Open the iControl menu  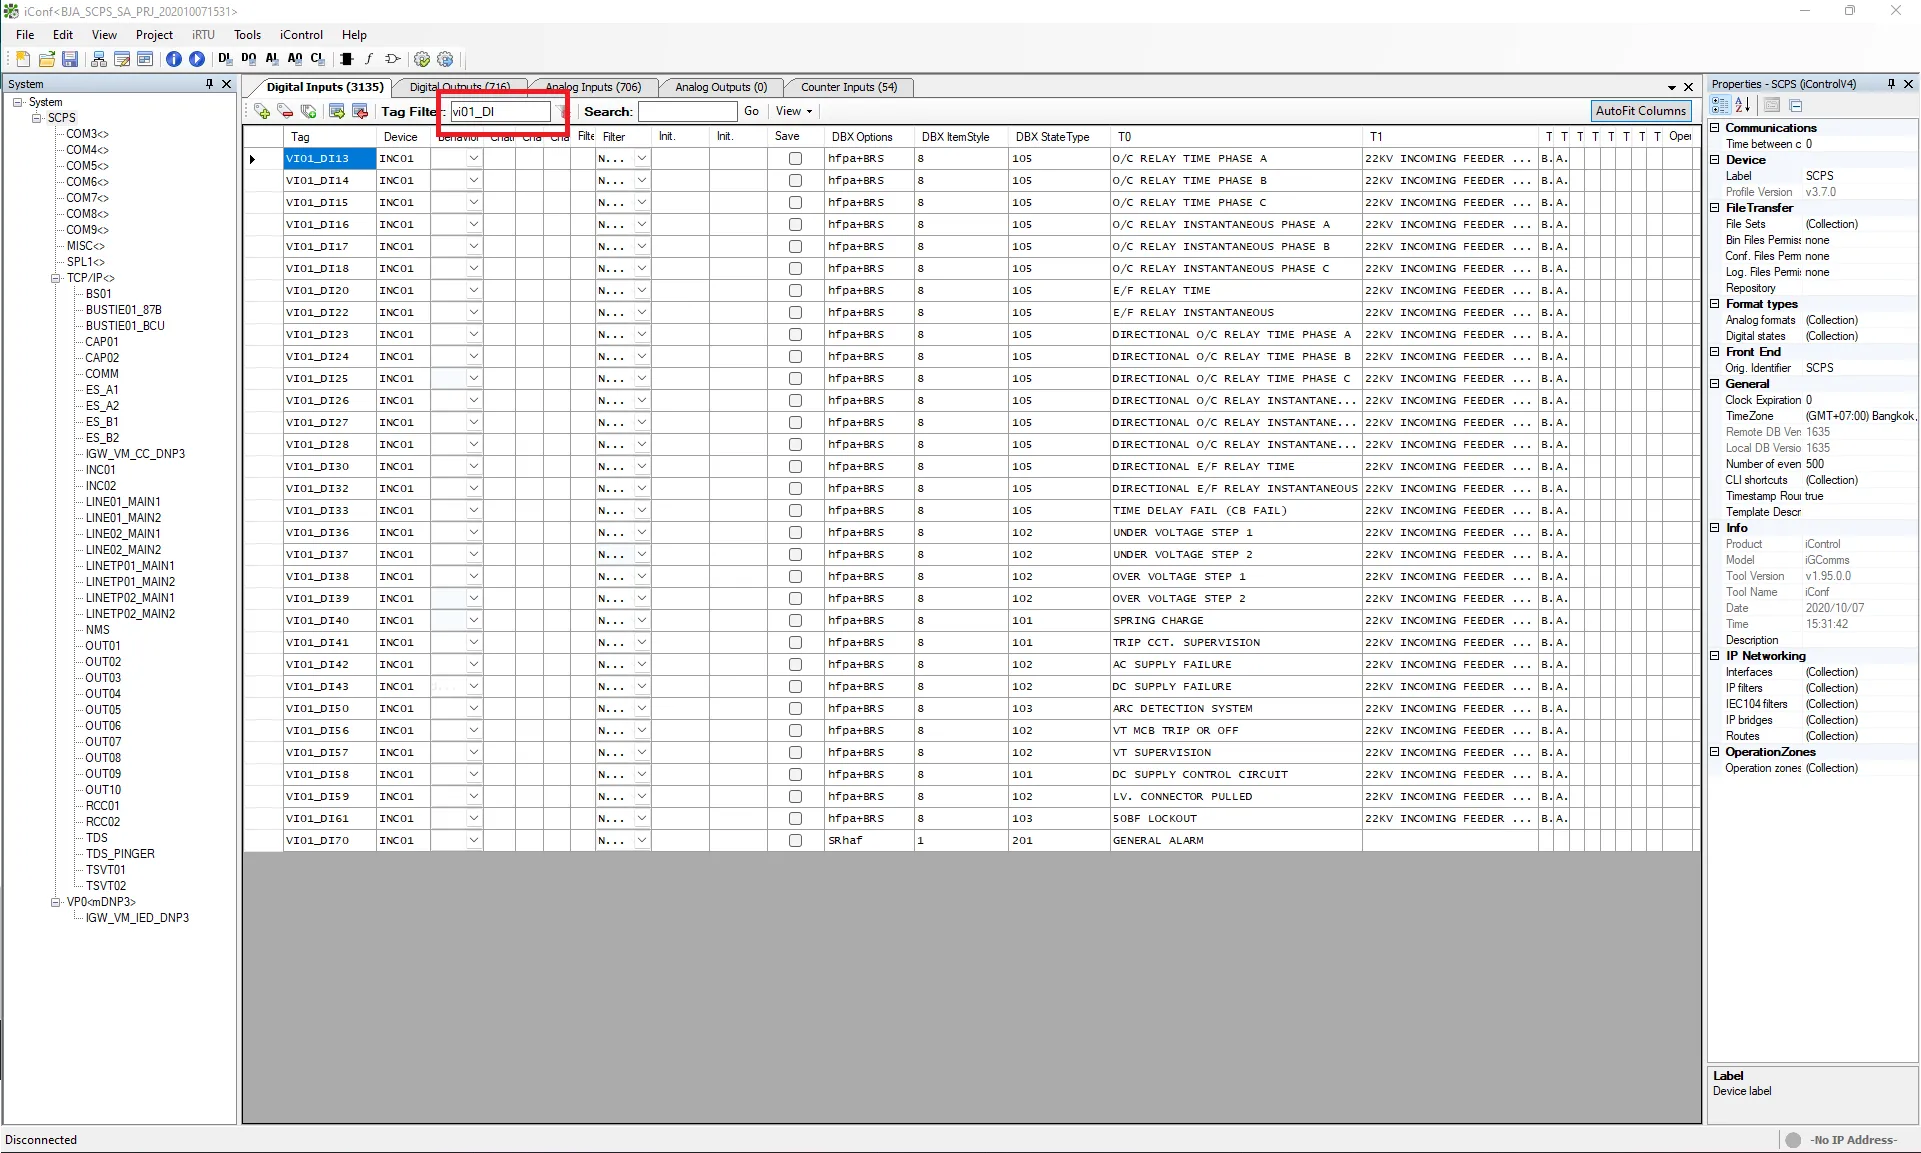coord(301,34)
